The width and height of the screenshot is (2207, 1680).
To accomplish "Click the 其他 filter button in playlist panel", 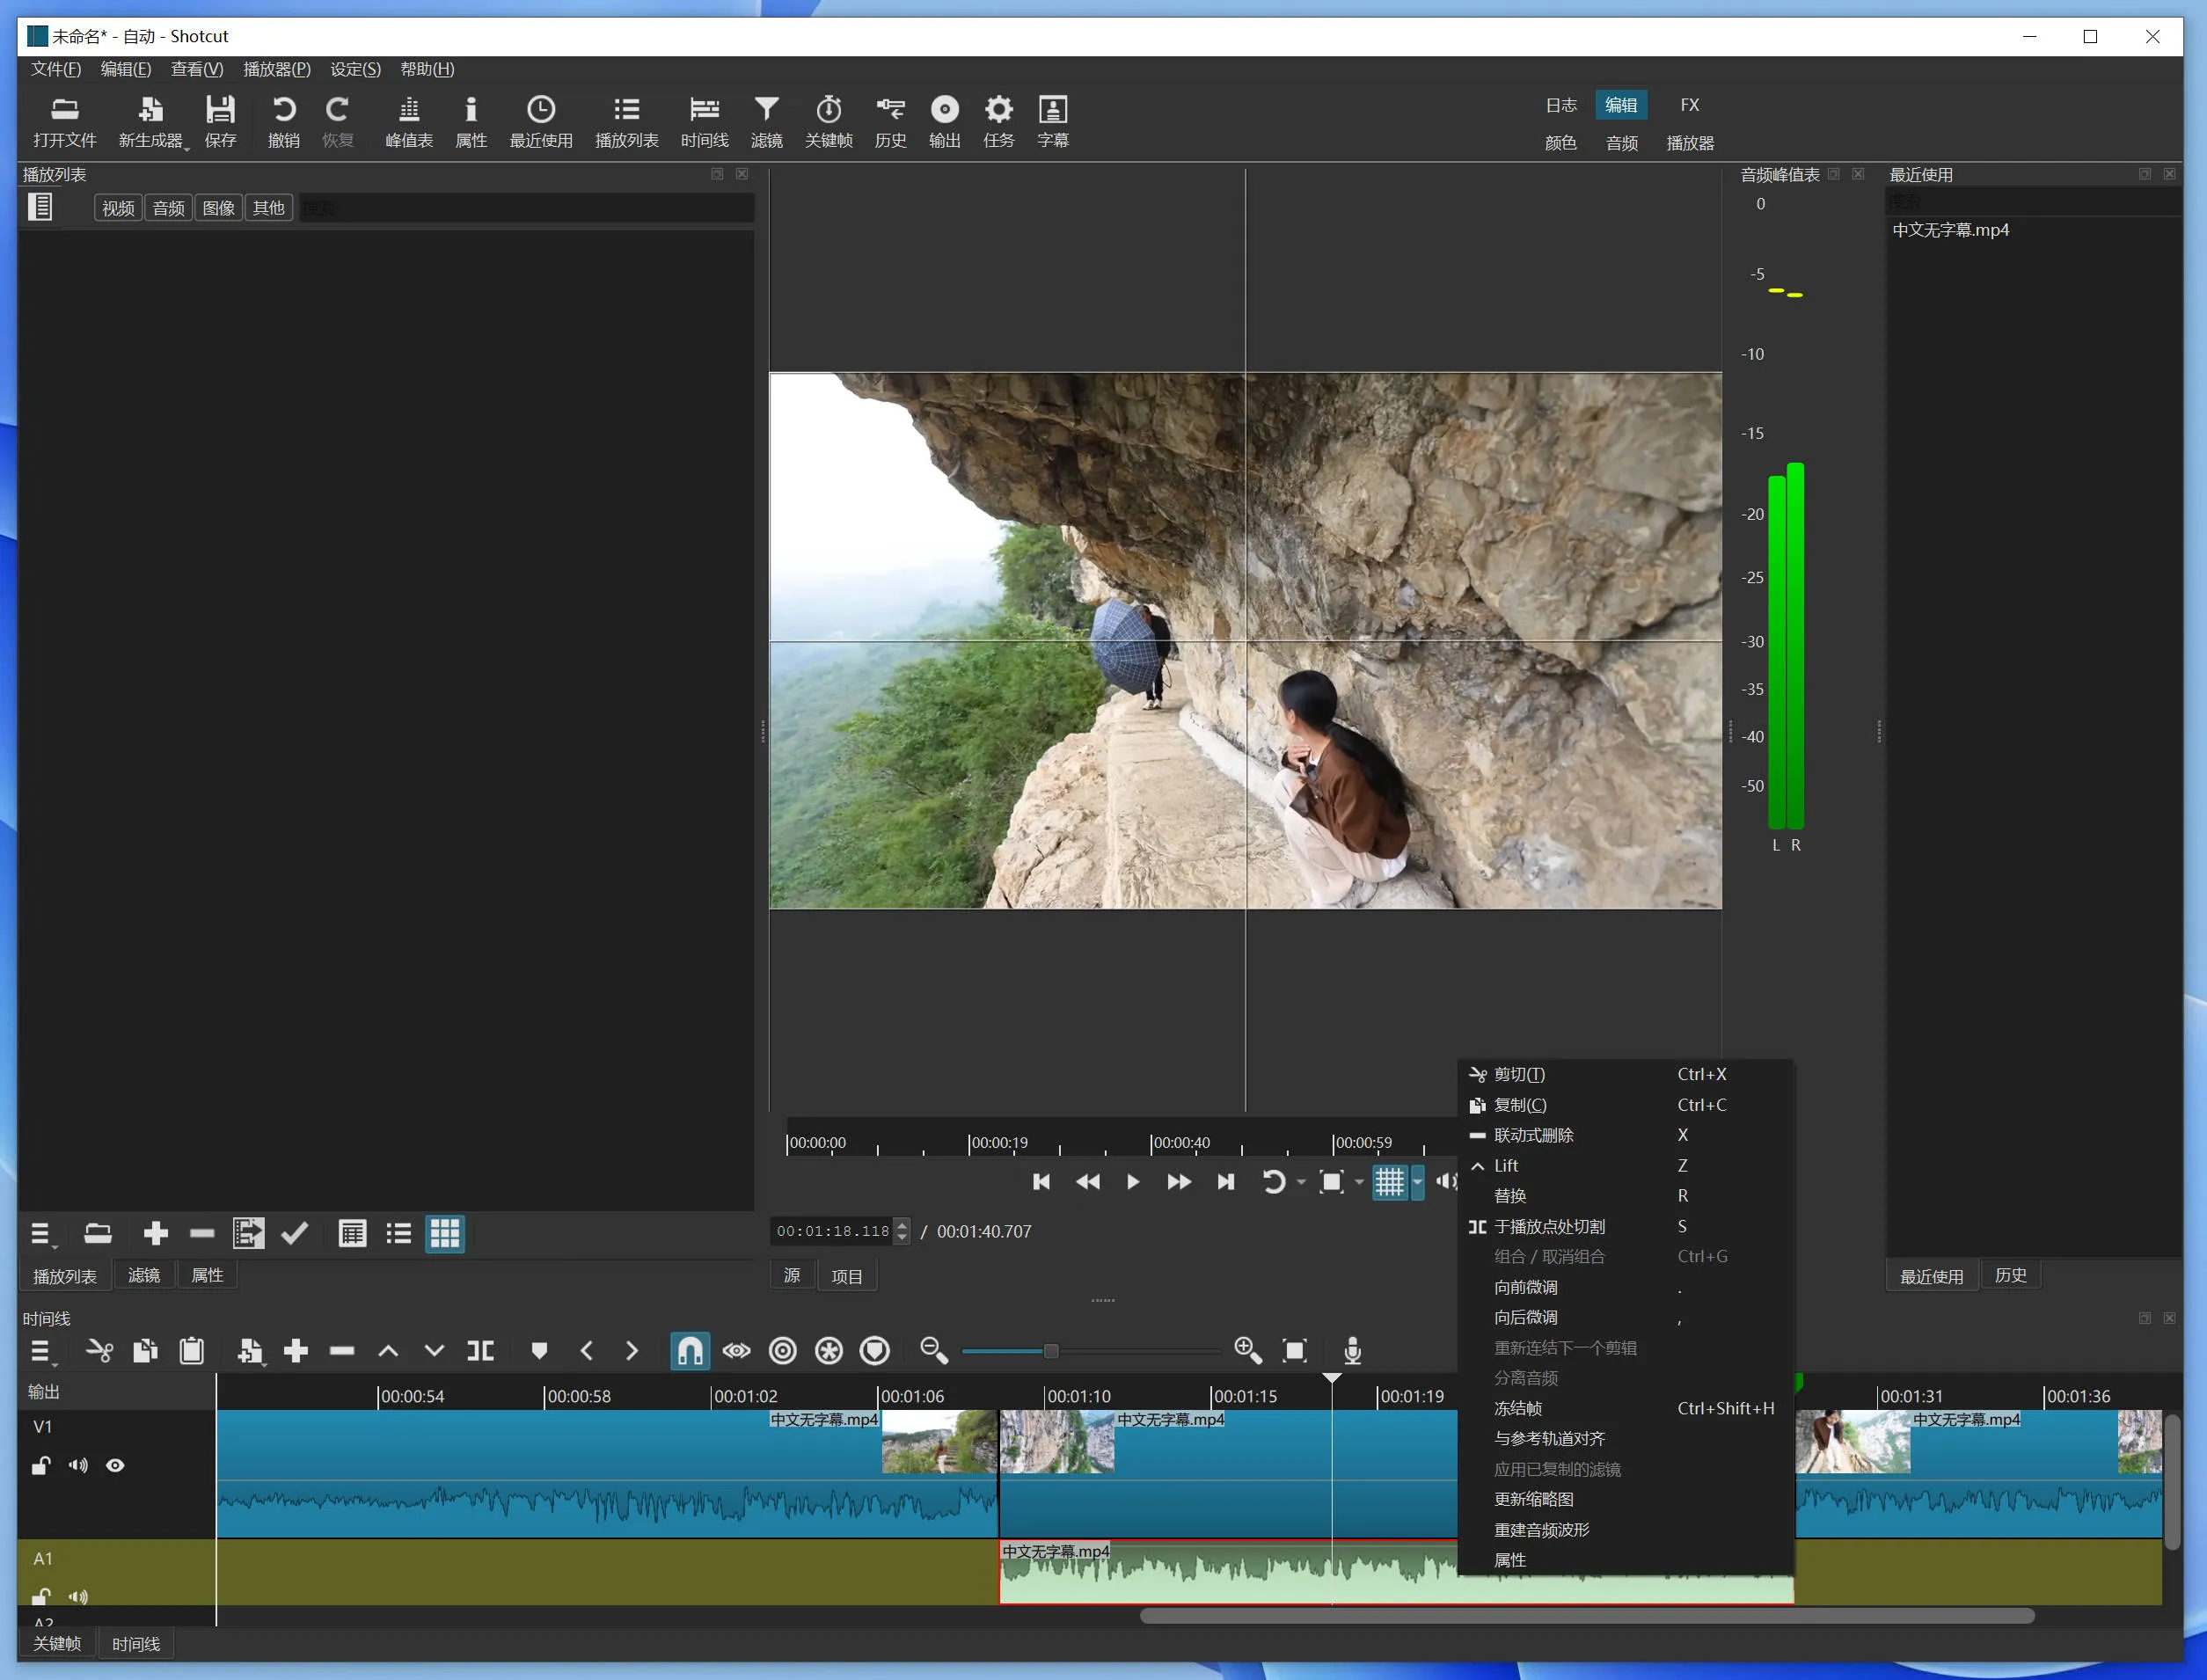I will (268, 207).
